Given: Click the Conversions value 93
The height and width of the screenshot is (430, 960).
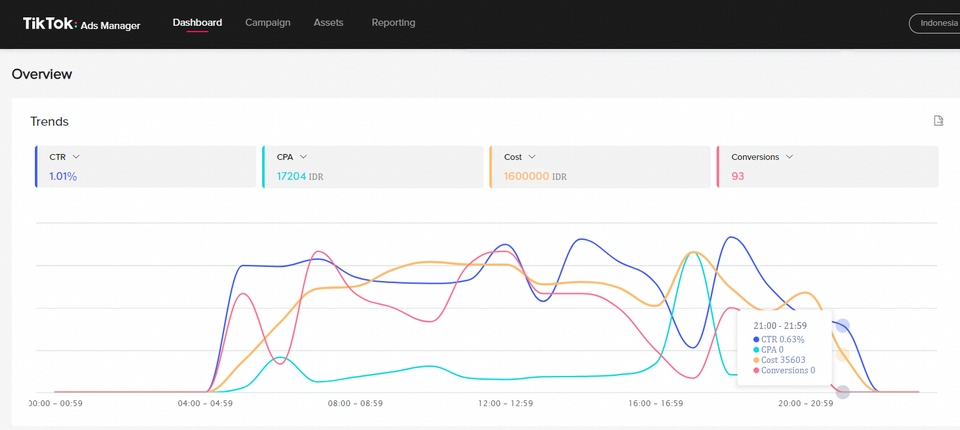Looking at the screenshot, I should pos(738,176).
